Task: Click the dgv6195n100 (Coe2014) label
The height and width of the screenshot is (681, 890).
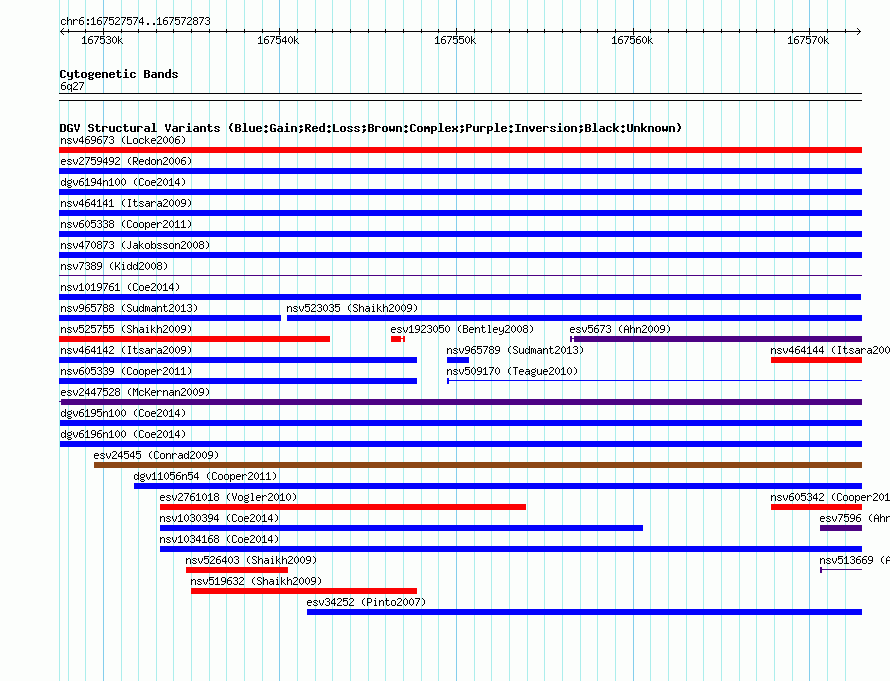Action: 123,413
